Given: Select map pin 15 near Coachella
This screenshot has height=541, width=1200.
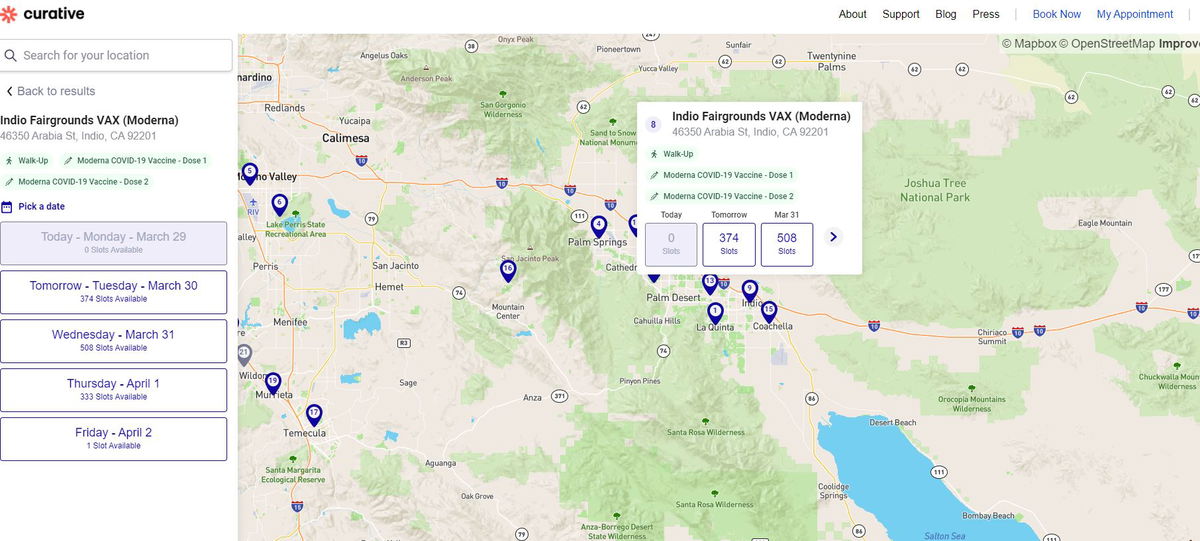Looking at the screenshot, I should pos(768,310).
